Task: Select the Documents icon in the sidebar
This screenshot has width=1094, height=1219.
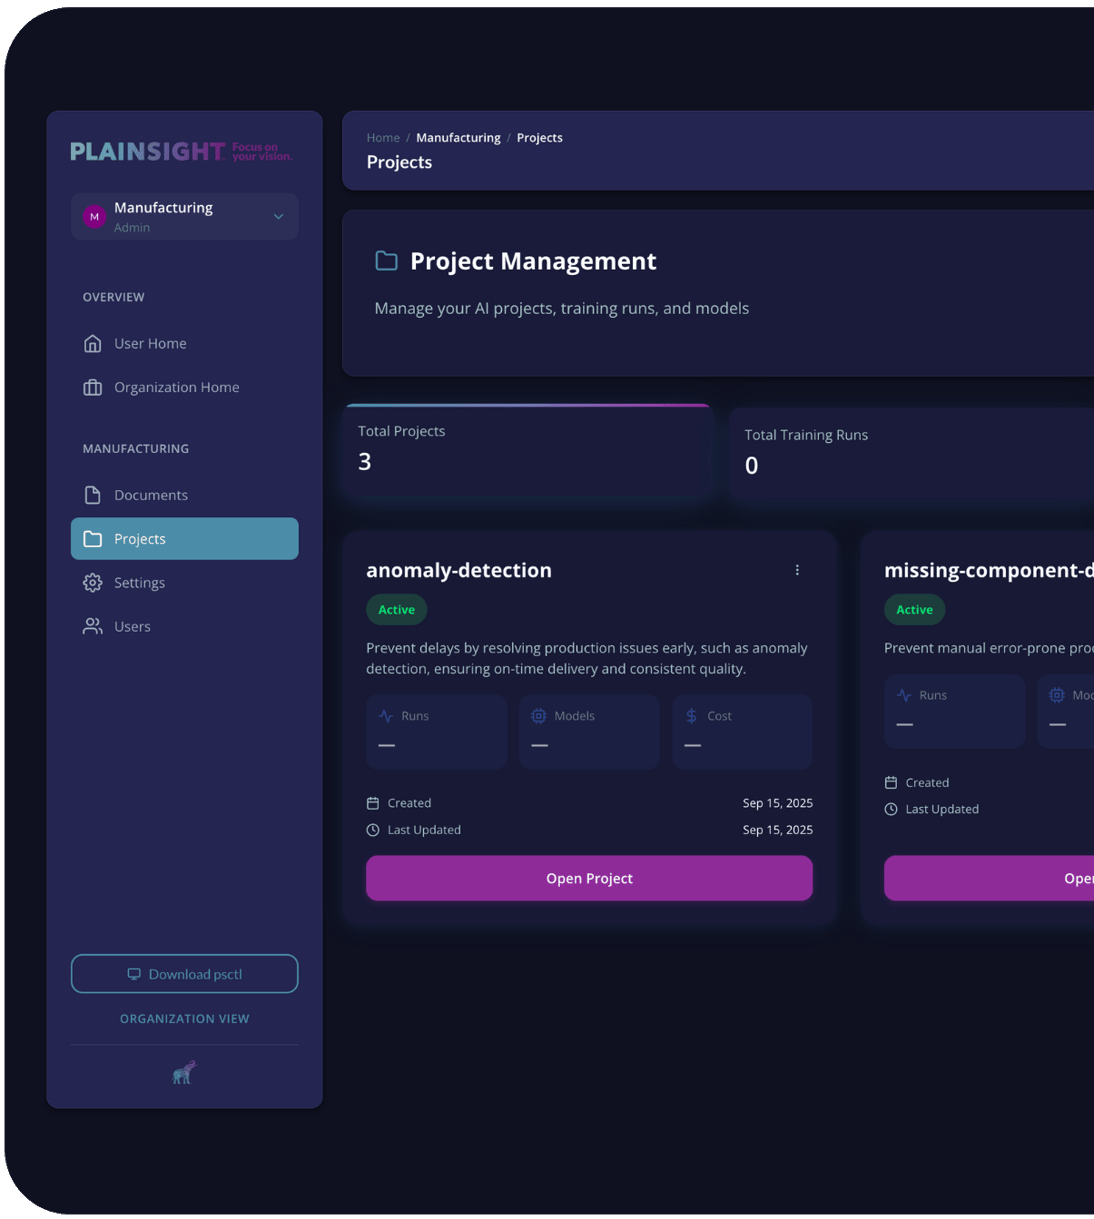Action: pos(92,494)
